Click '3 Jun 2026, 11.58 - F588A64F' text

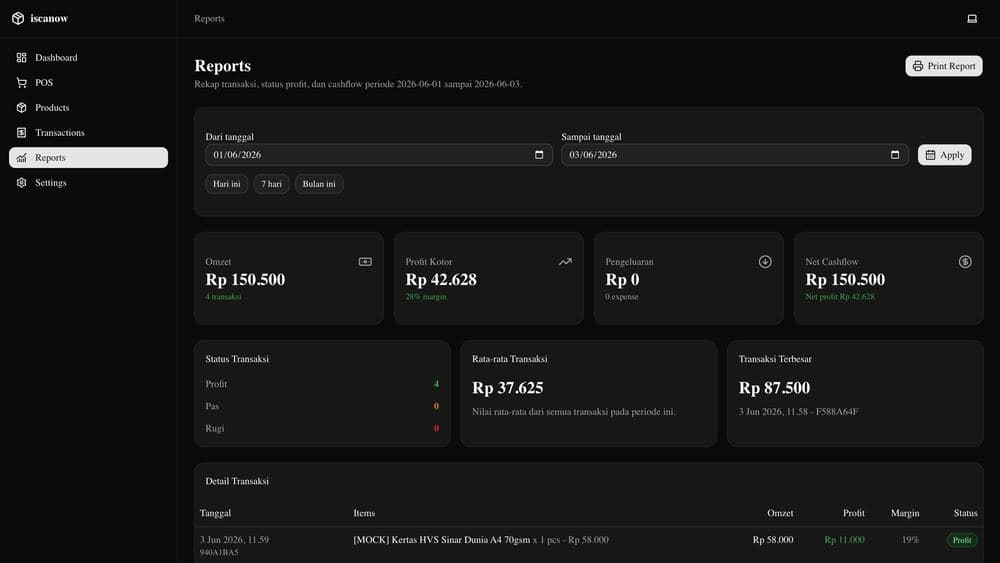pyautogui.click(x=798, y=412)
